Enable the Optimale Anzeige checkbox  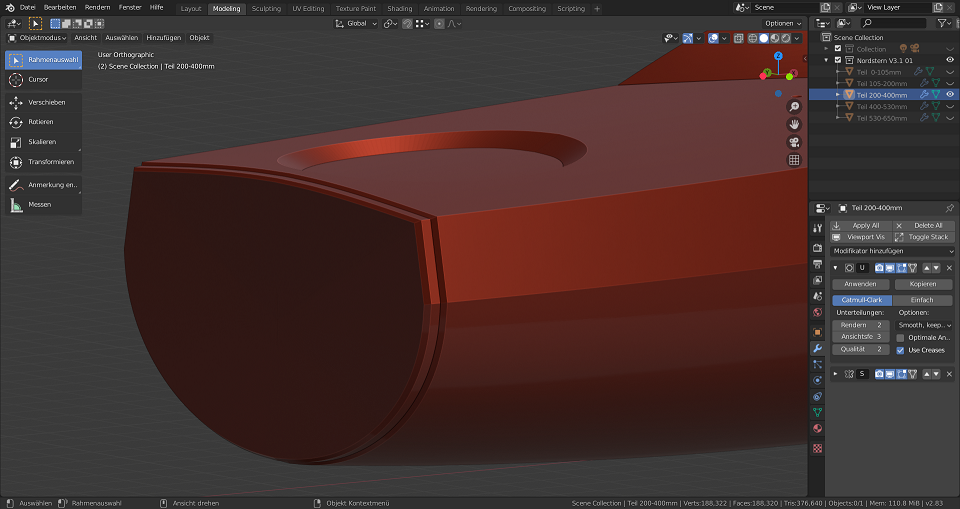coord(900,338)
